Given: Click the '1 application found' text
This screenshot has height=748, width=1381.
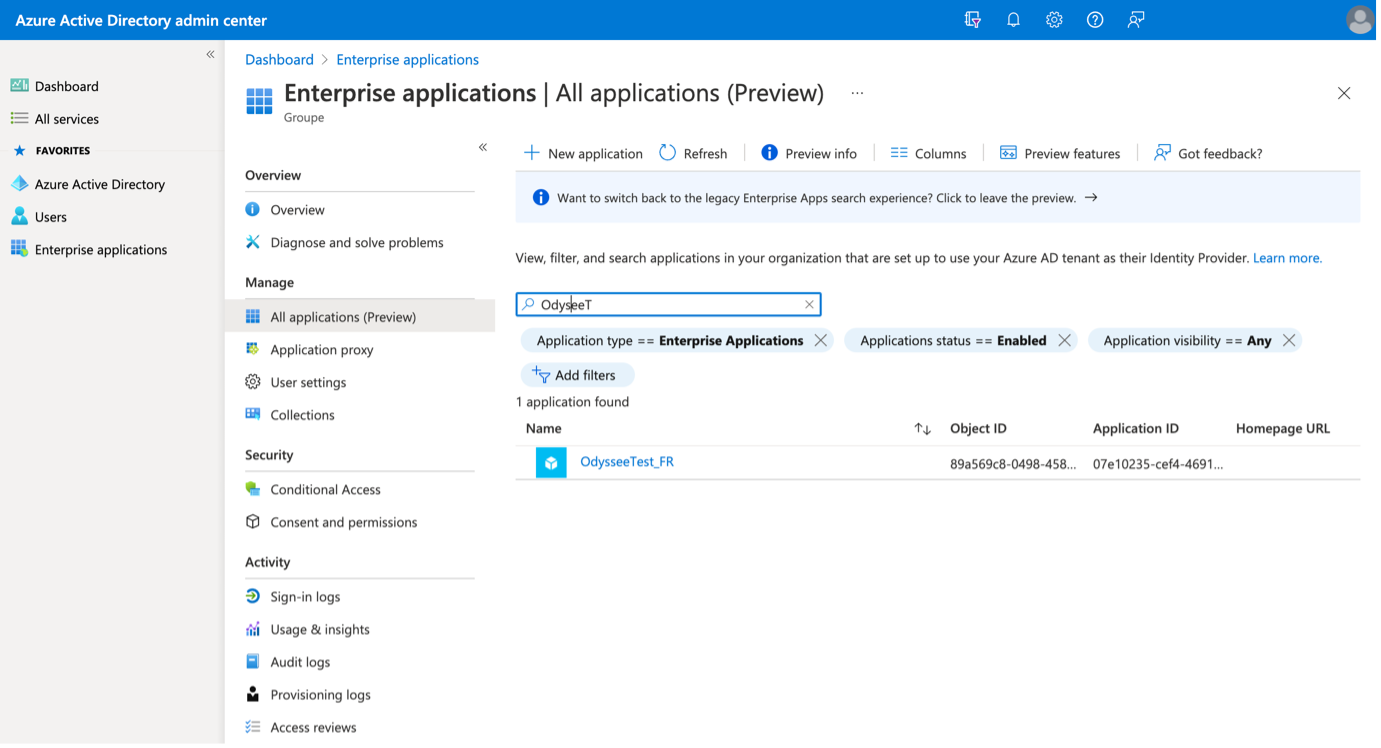Looking at the screenshot, I should 572,402.
